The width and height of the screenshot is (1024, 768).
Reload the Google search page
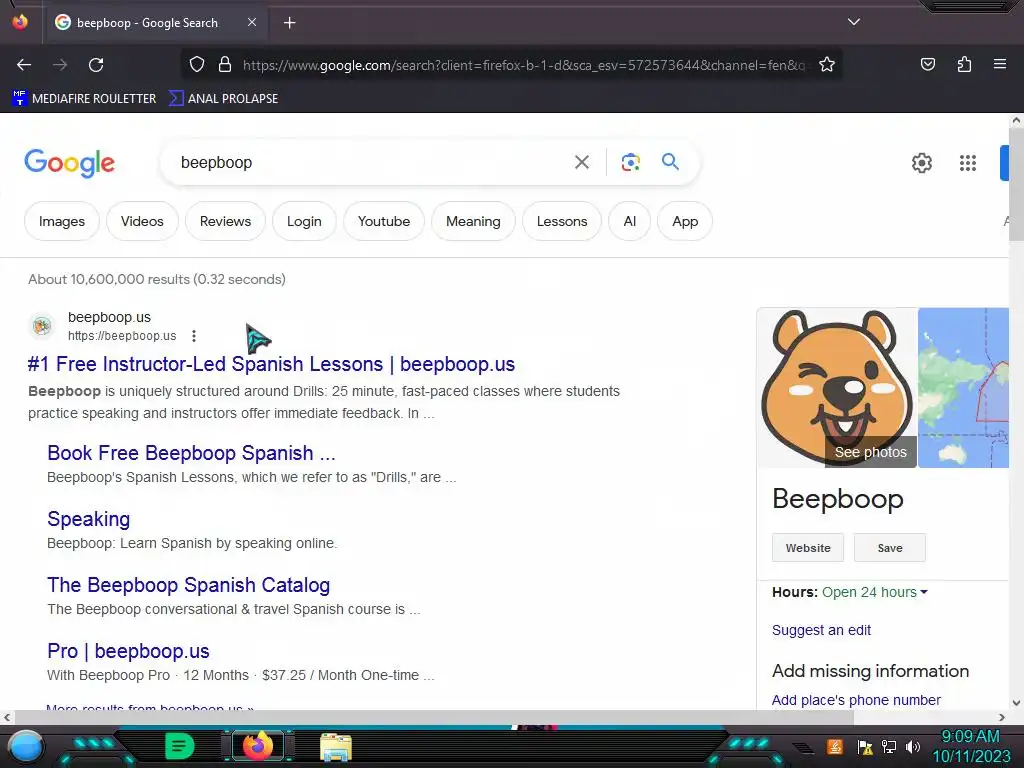(x=96, y=65)
